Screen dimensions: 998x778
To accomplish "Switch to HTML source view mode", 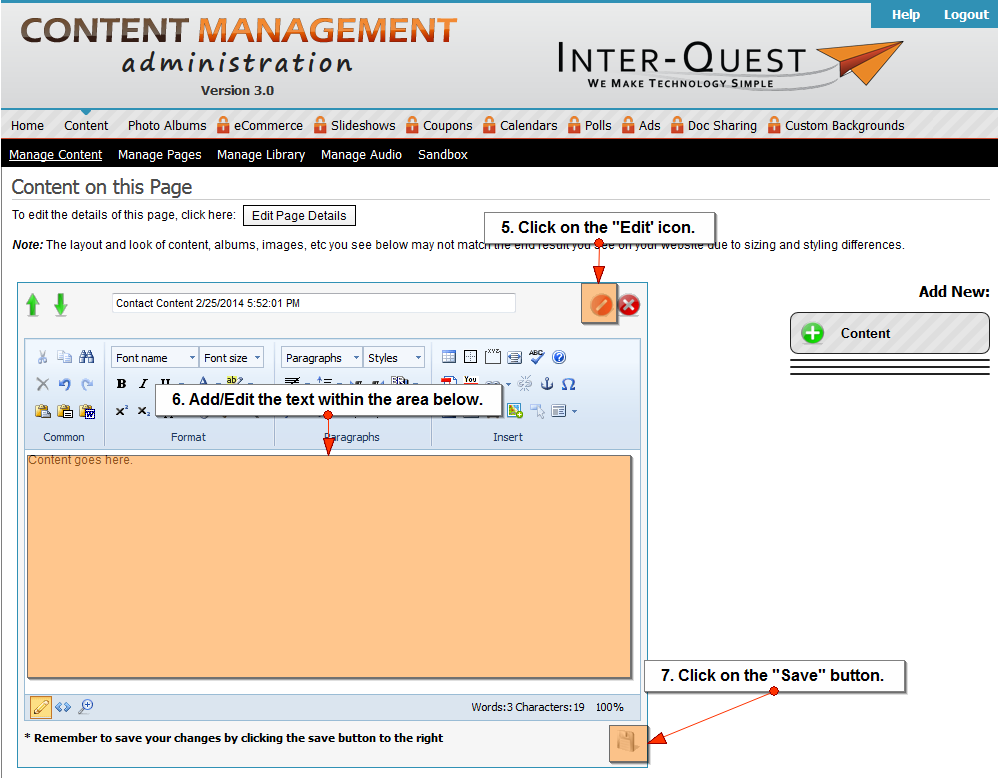I will point(63,707).
